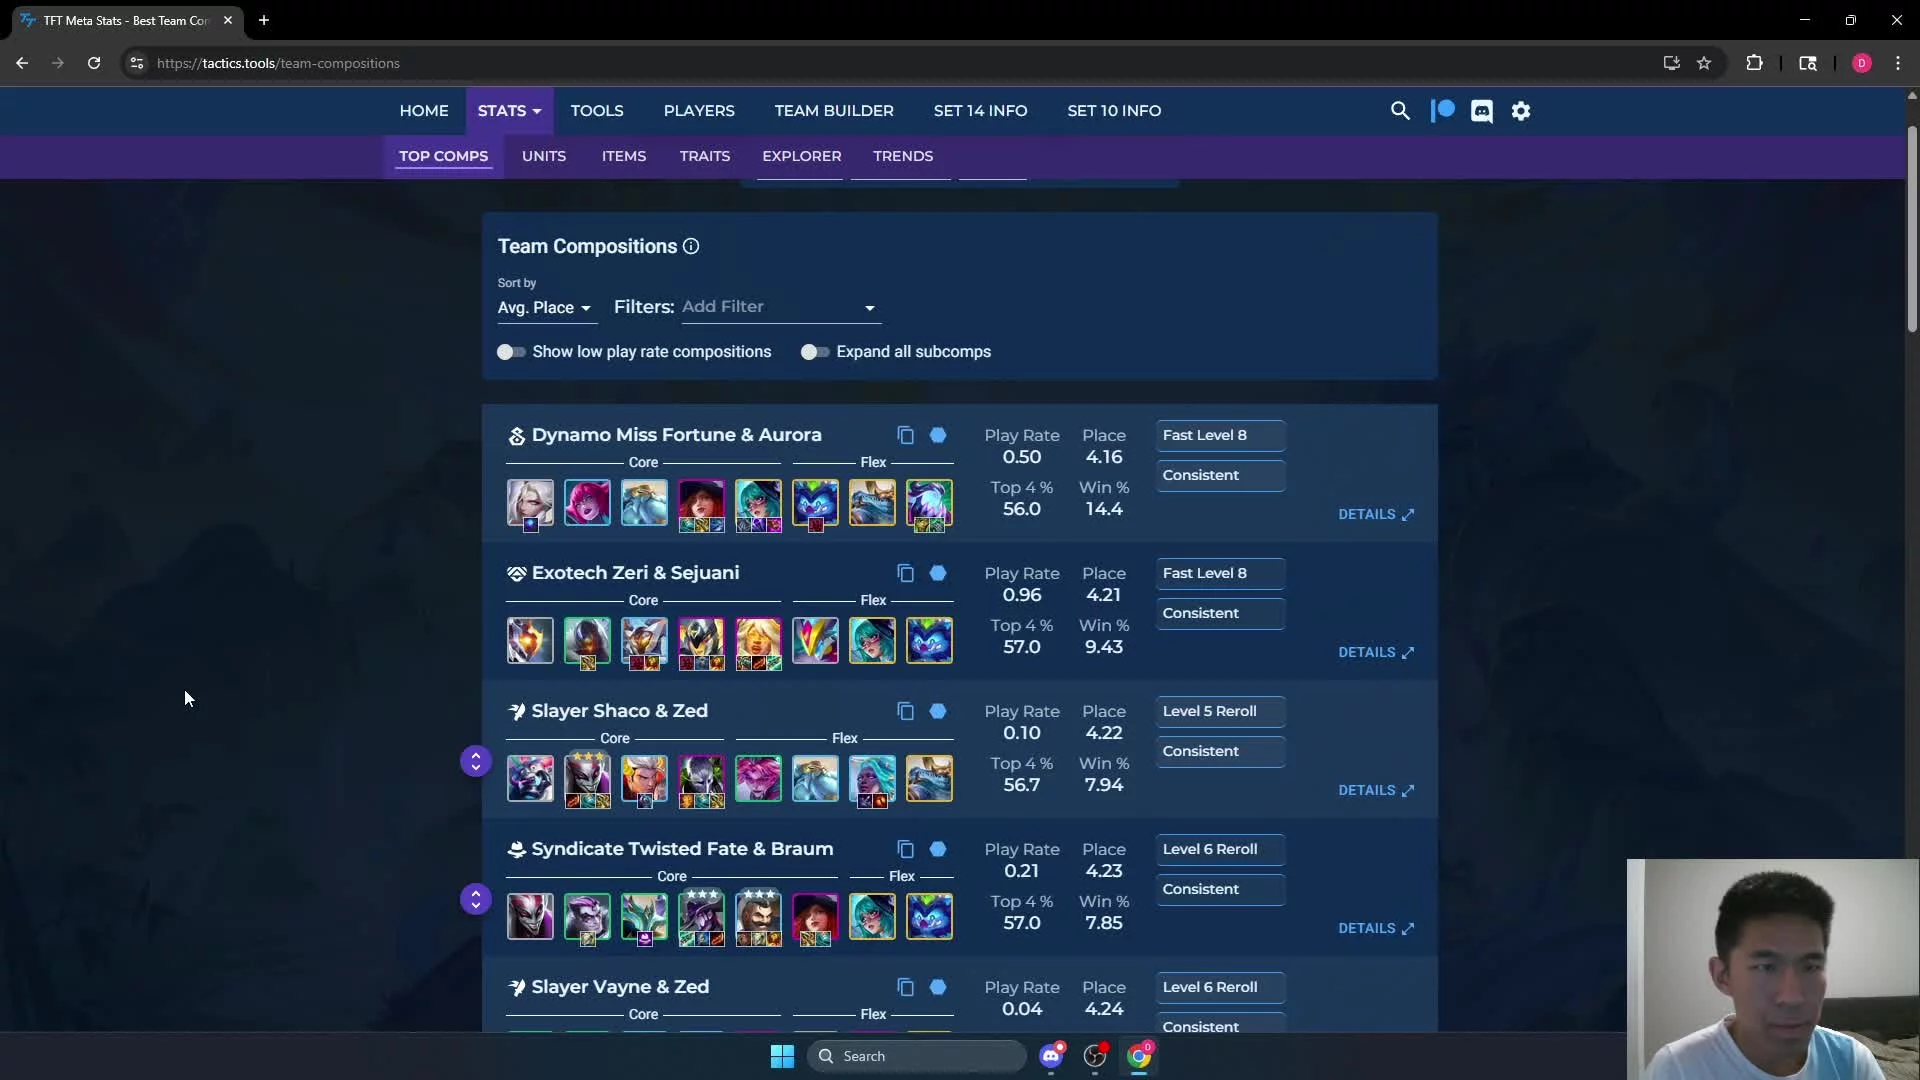The image size is (1920, 1080).
Task: Expand subcomps for Syndicate Twisted Fate & Braum
Action: click(476, 899)
